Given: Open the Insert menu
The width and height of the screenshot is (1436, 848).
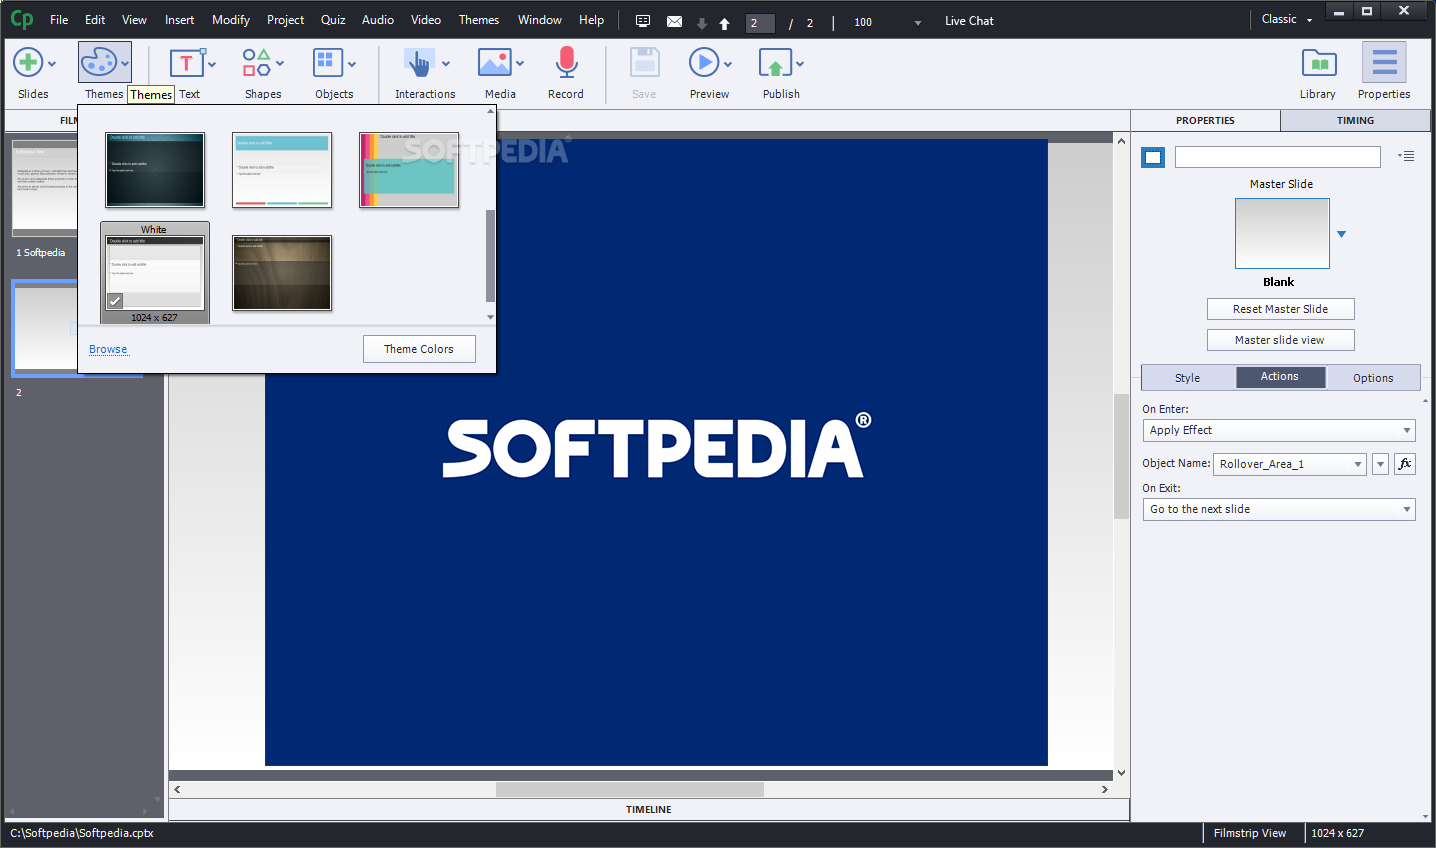Looking at the screenshot, I should 180,20.
